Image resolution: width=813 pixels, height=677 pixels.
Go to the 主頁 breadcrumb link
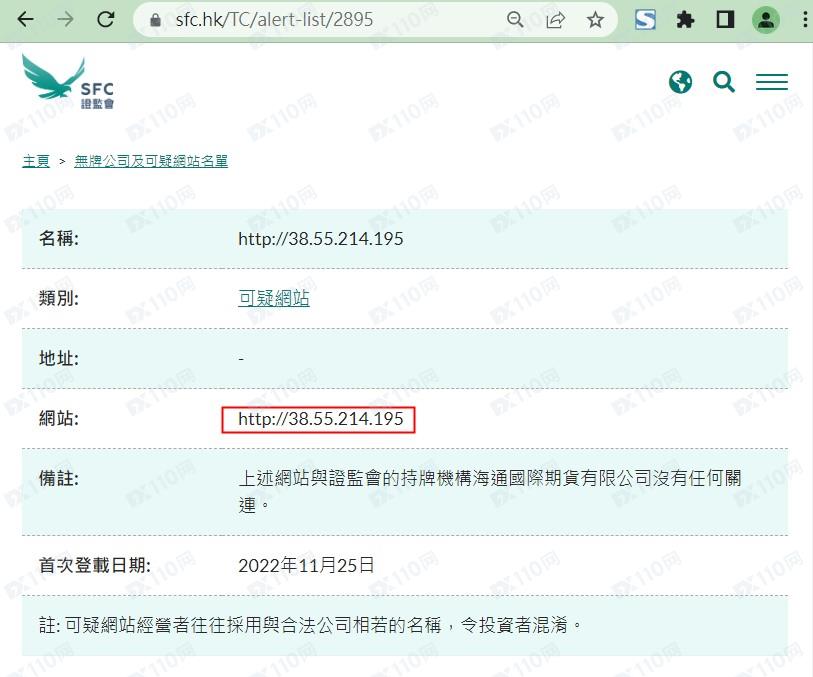(36, 161)
